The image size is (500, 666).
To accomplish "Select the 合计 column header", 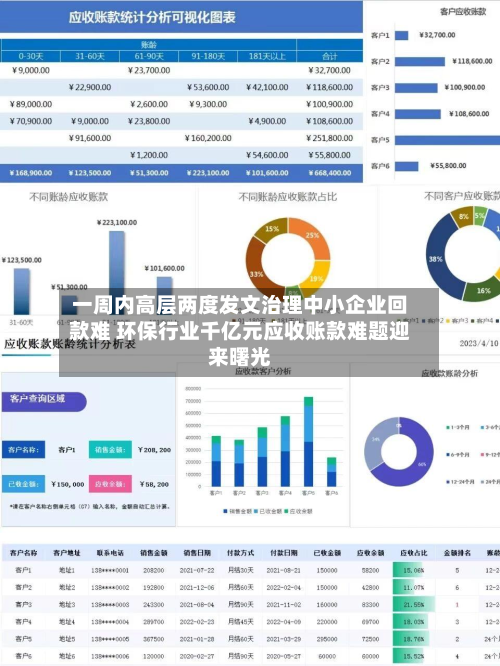I will [330, 56].
